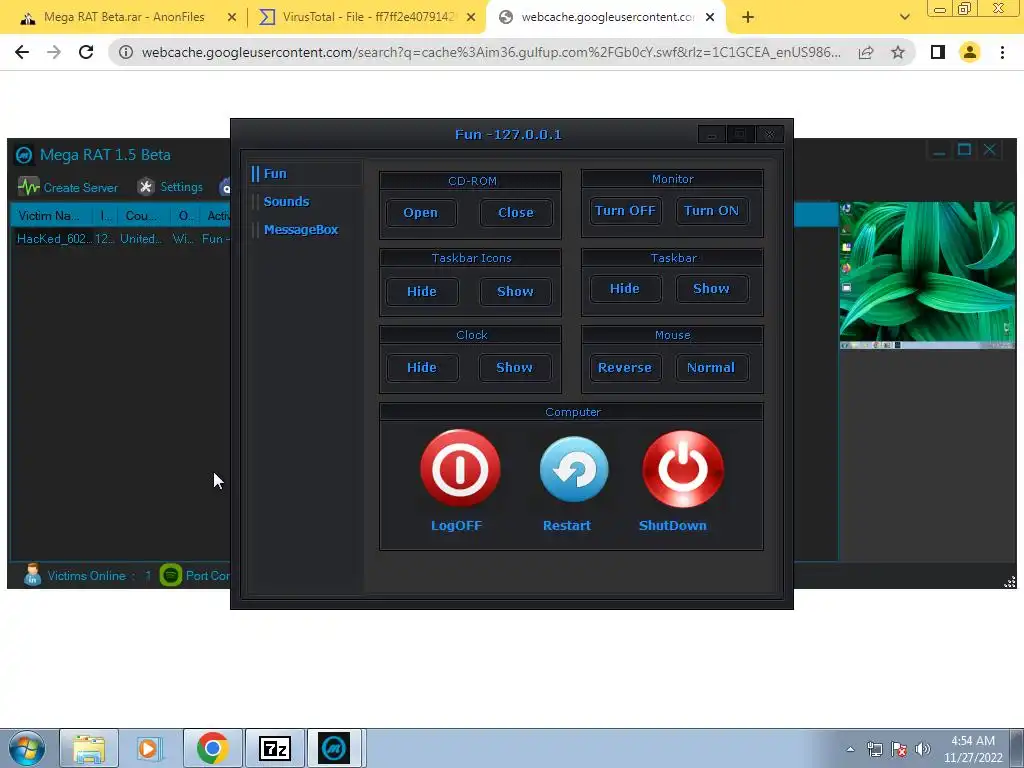Click Monitor Turn OFF button
1024x768 pixels.
pos(625,211)
